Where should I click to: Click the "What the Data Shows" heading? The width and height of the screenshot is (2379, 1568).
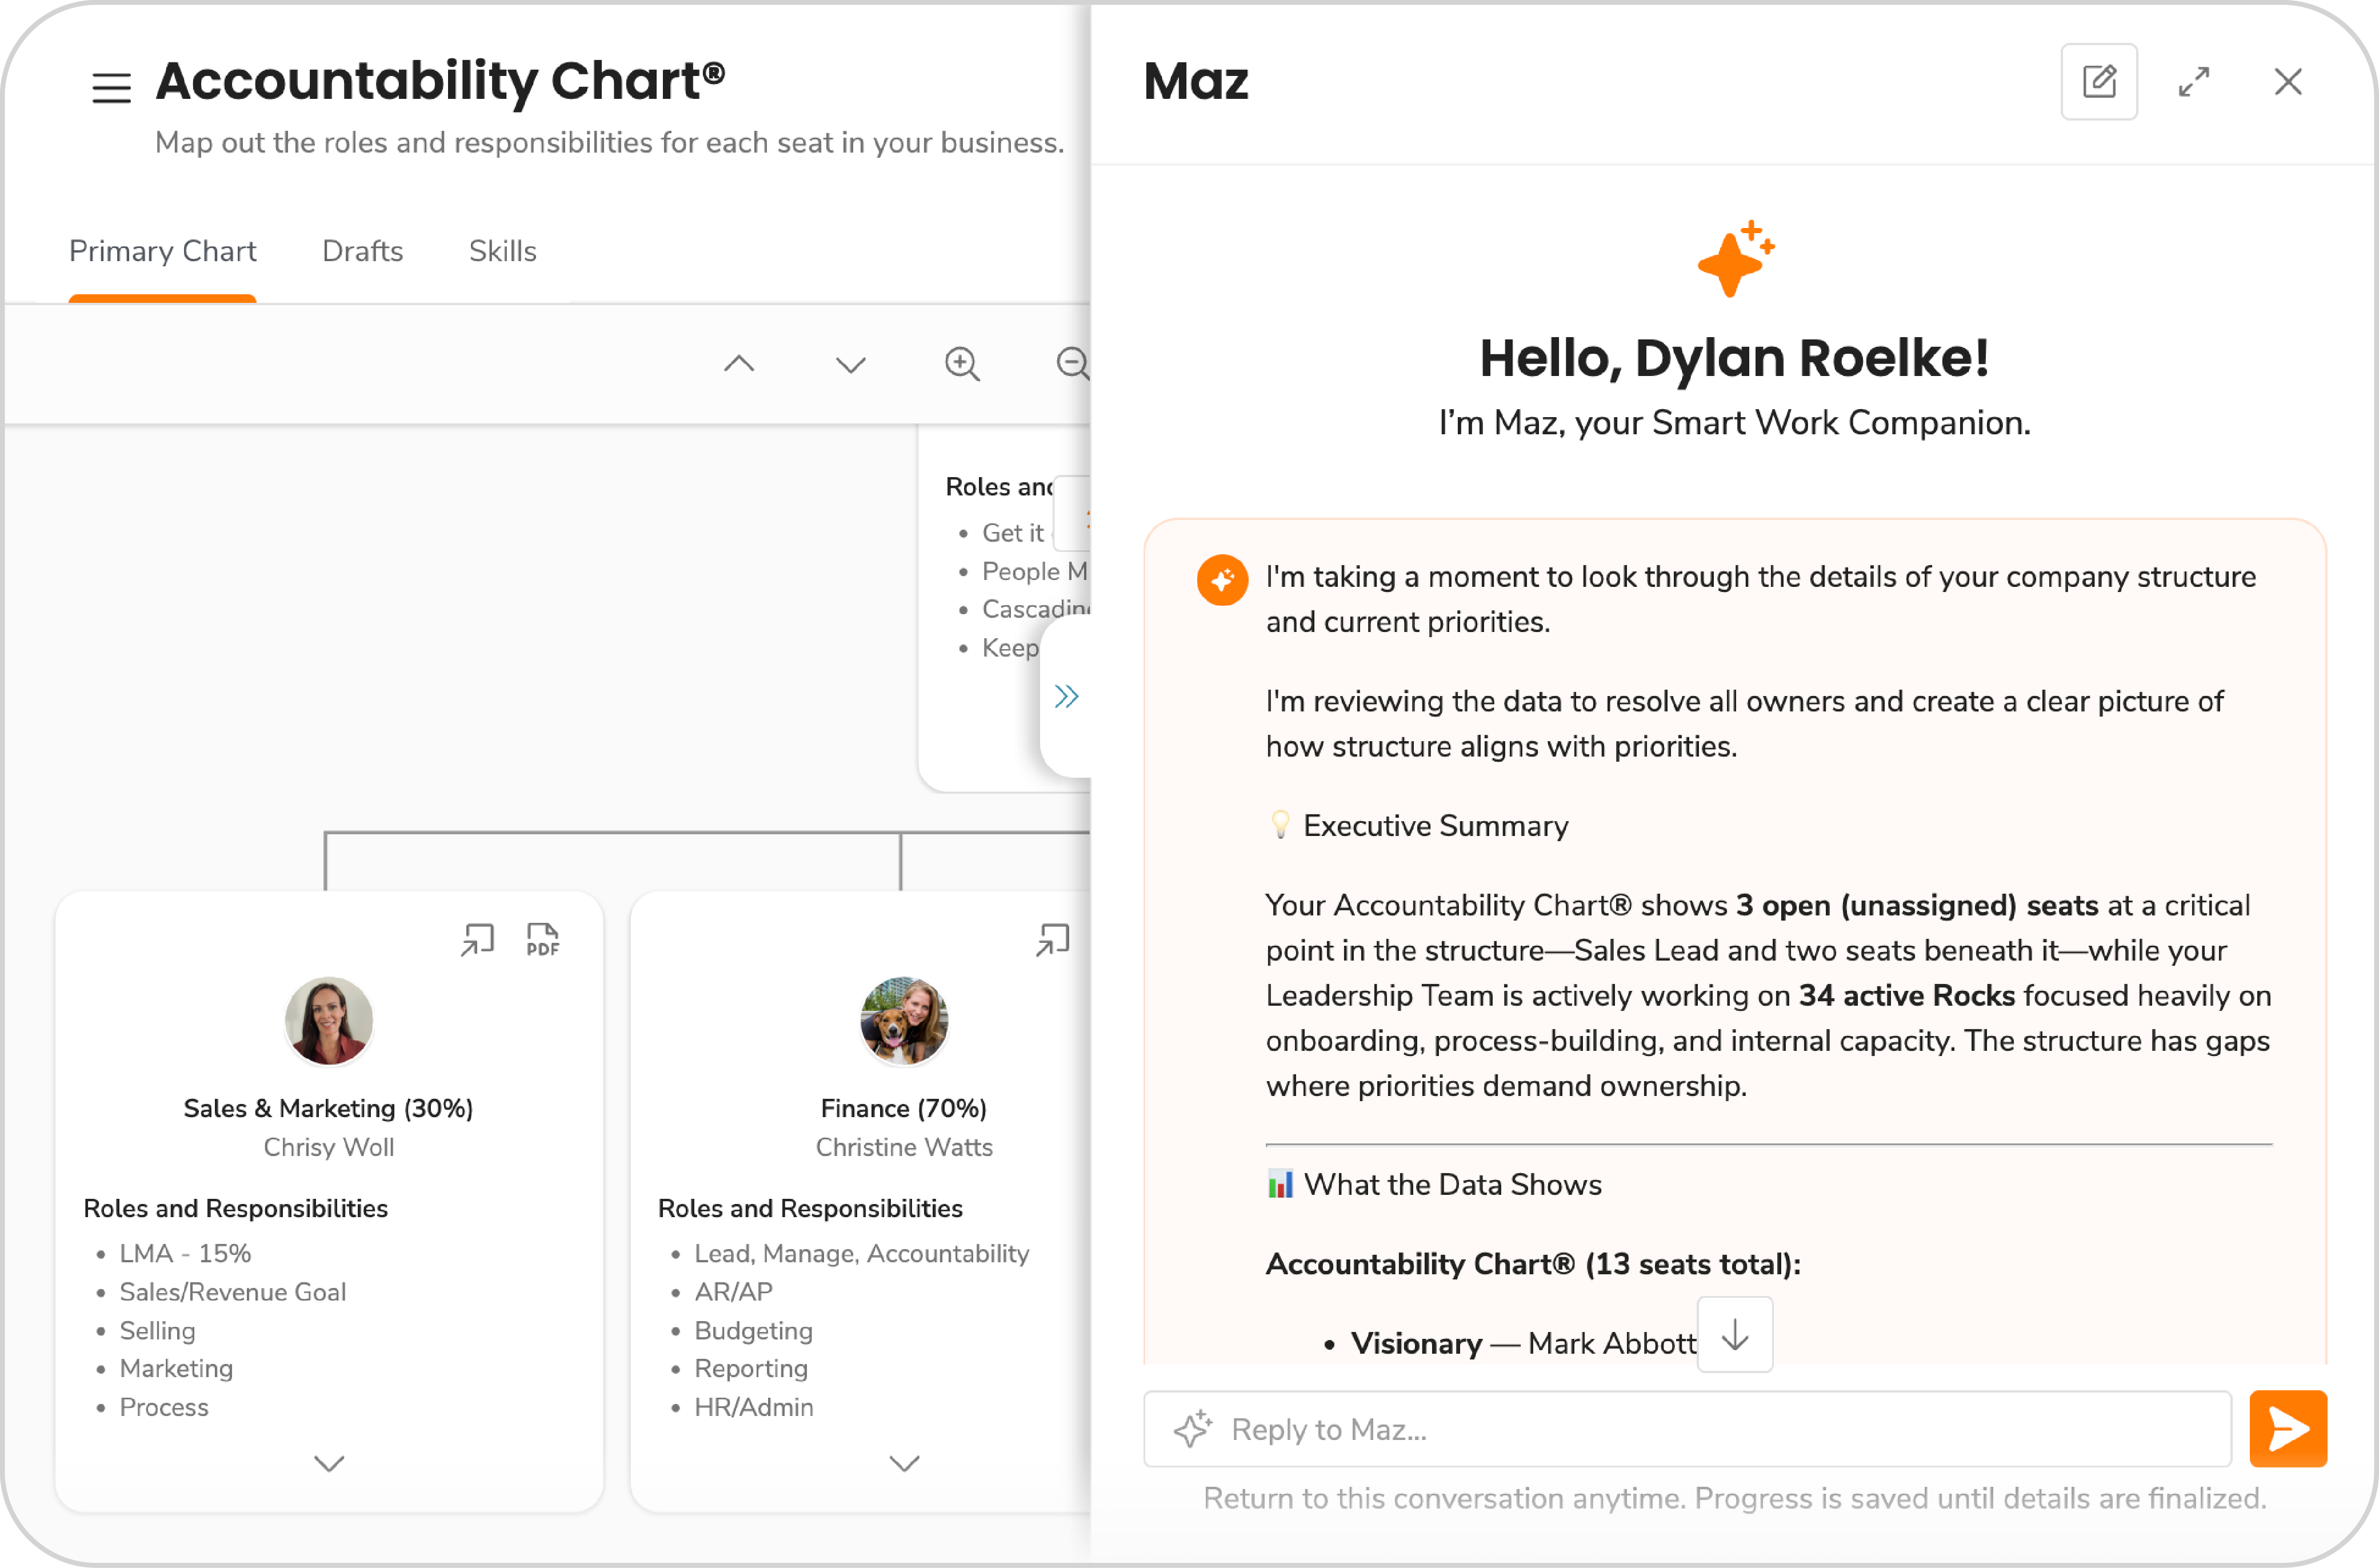1452,1184
